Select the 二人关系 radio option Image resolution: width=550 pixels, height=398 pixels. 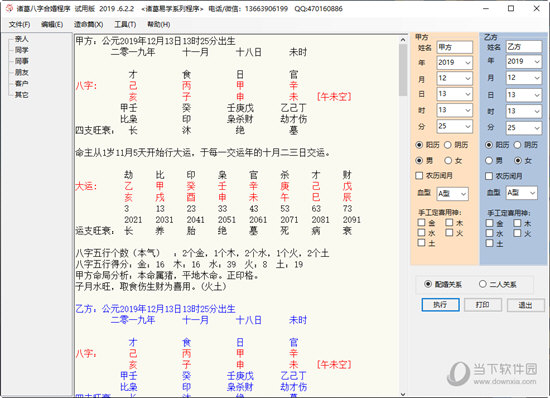[x=483, y=284]
